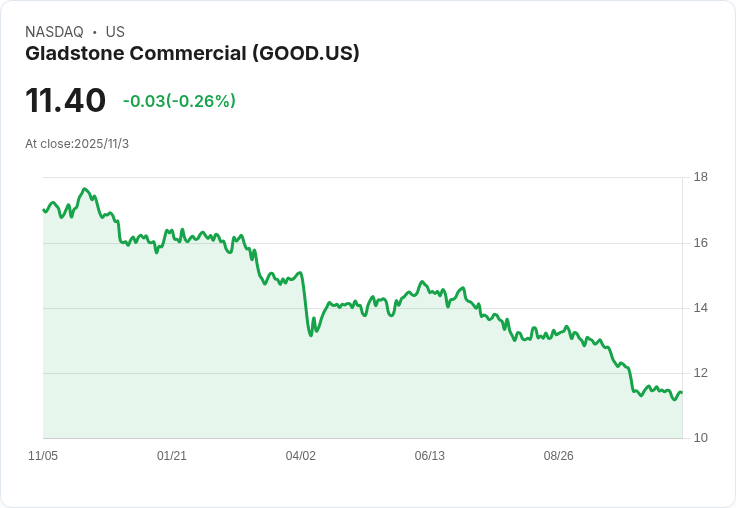Click the 11.40 current price
The height and width of the screenshot is (508, 736).
(65, 101)
